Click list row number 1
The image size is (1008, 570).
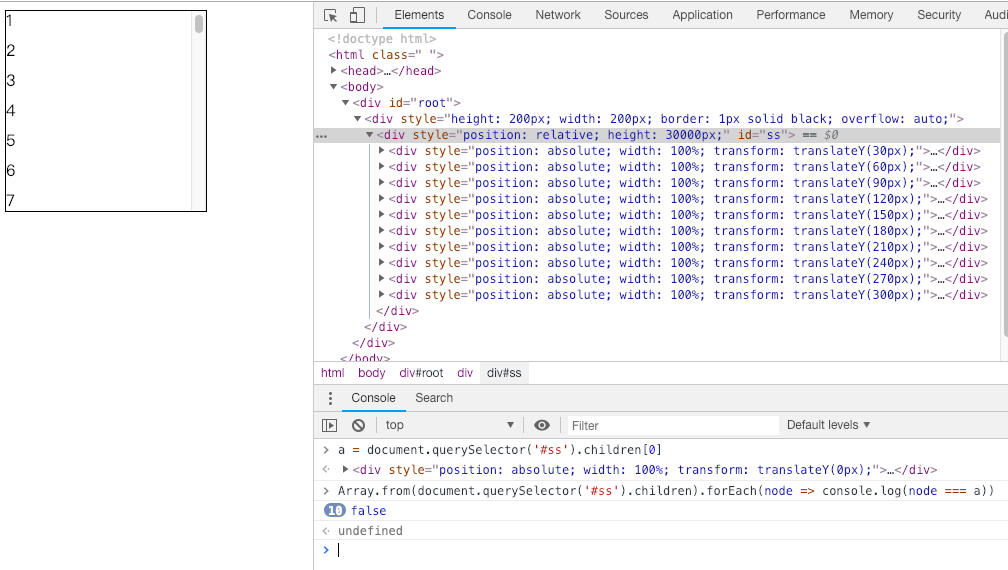tap(10, 21)
